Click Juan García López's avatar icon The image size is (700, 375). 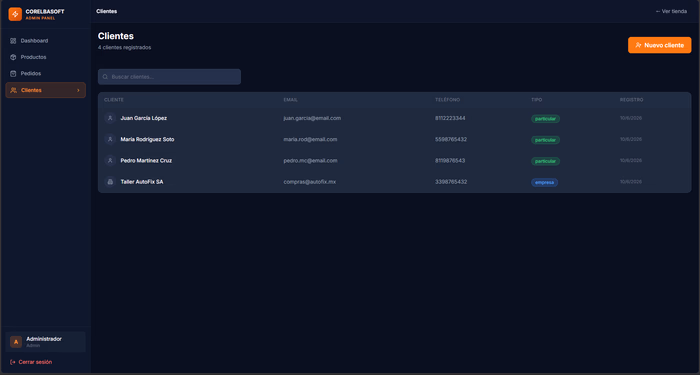pos(110,118)
